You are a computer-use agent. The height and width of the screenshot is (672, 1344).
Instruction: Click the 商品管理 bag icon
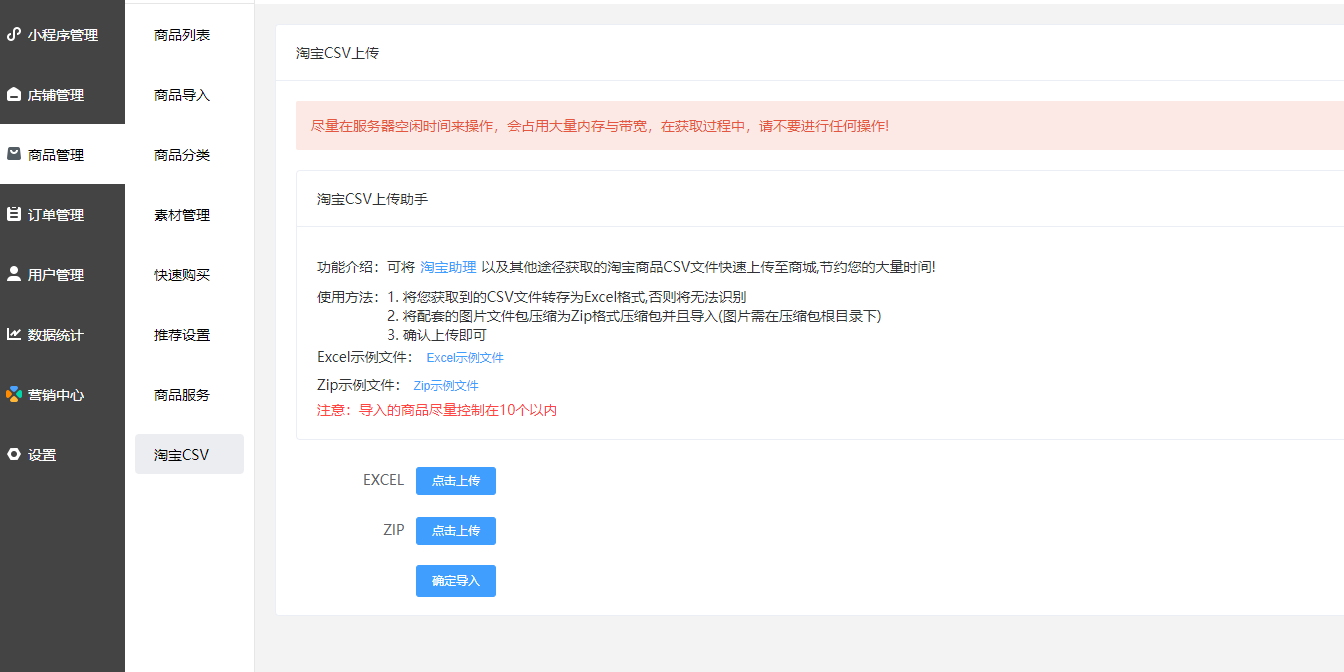[14, 154]
